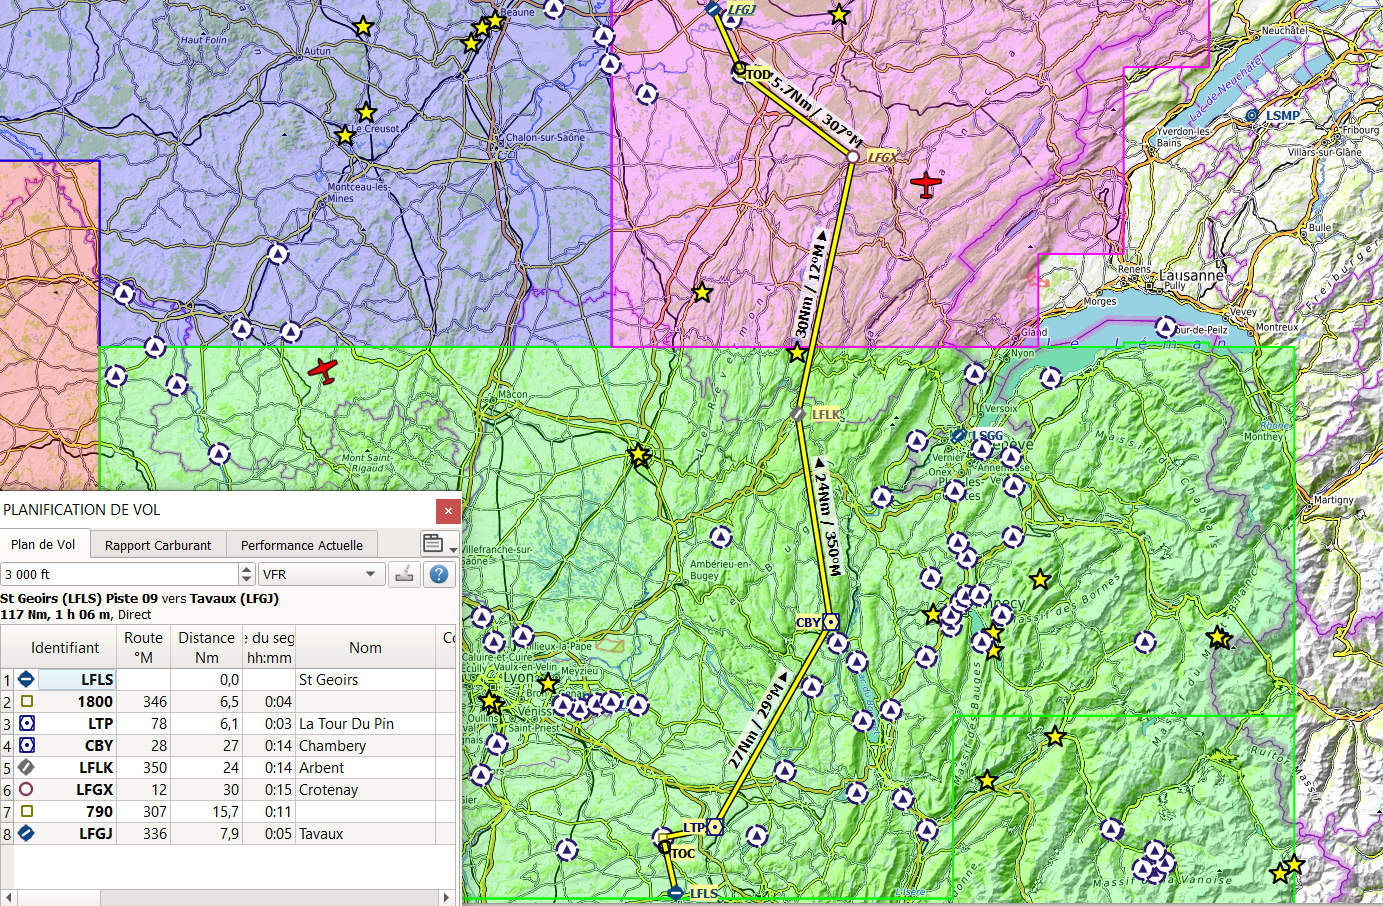Open the VFR flight type dropdown

point(320,574)
